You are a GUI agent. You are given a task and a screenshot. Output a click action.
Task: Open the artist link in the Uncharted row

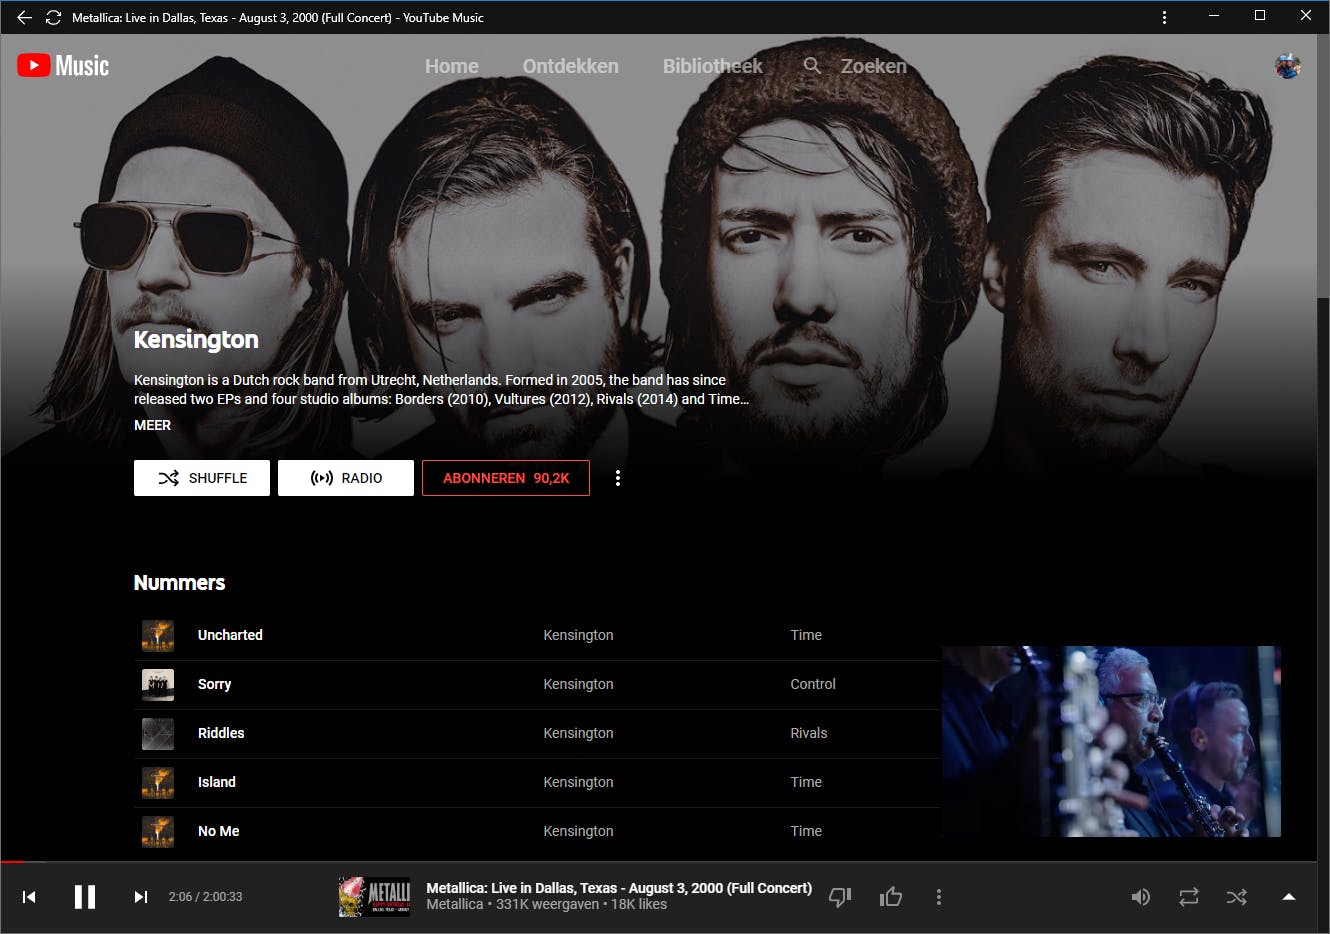tap(578, 635)
